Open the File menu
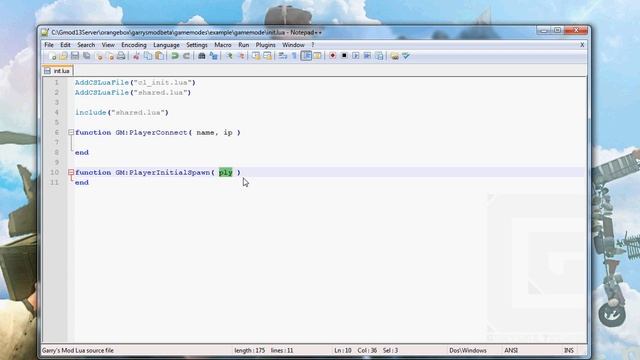The height and width of the screenshot is (360, 640). (x=49, y=45)
